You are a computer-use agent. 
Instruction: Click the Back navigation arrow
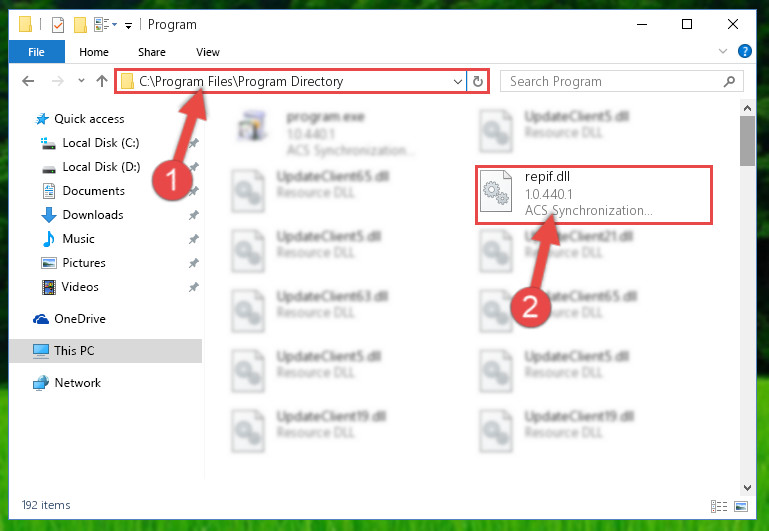pyautogui.click(x=28, y=81)
